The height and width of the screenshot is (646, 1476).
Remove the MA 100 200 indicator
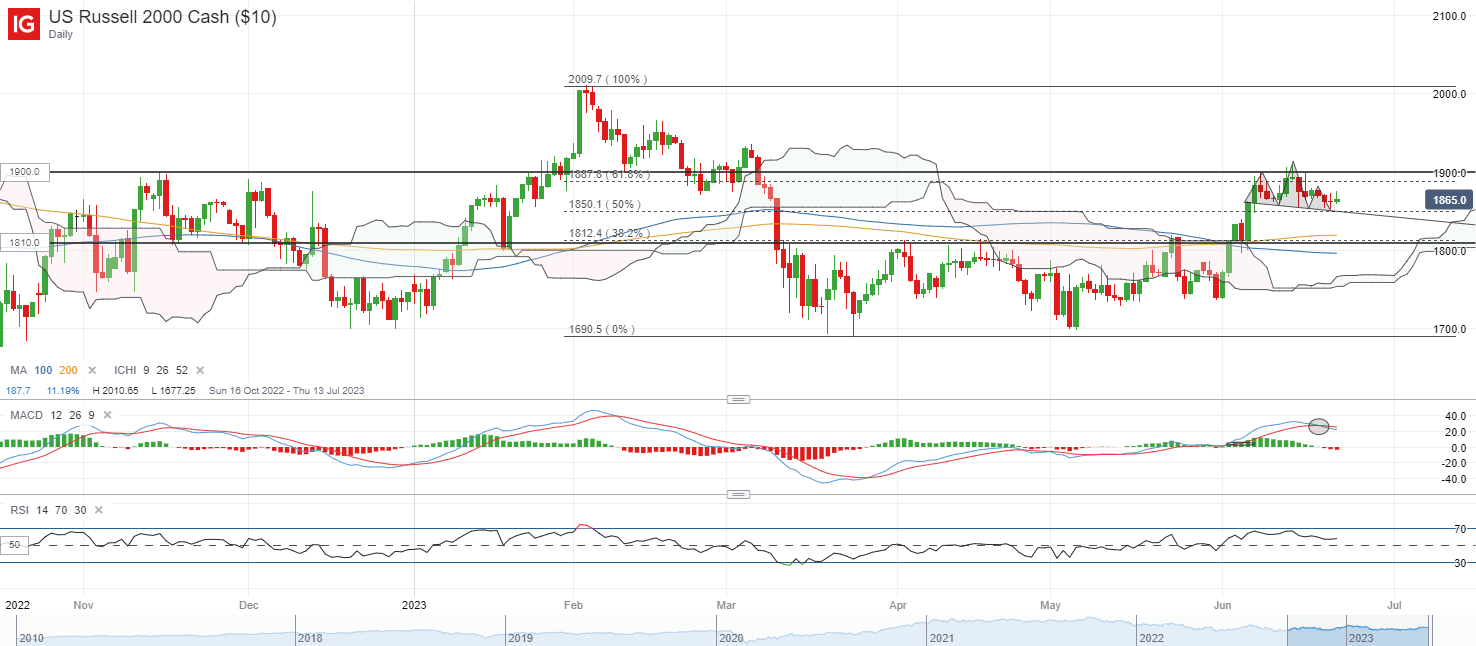click(92, 370)
